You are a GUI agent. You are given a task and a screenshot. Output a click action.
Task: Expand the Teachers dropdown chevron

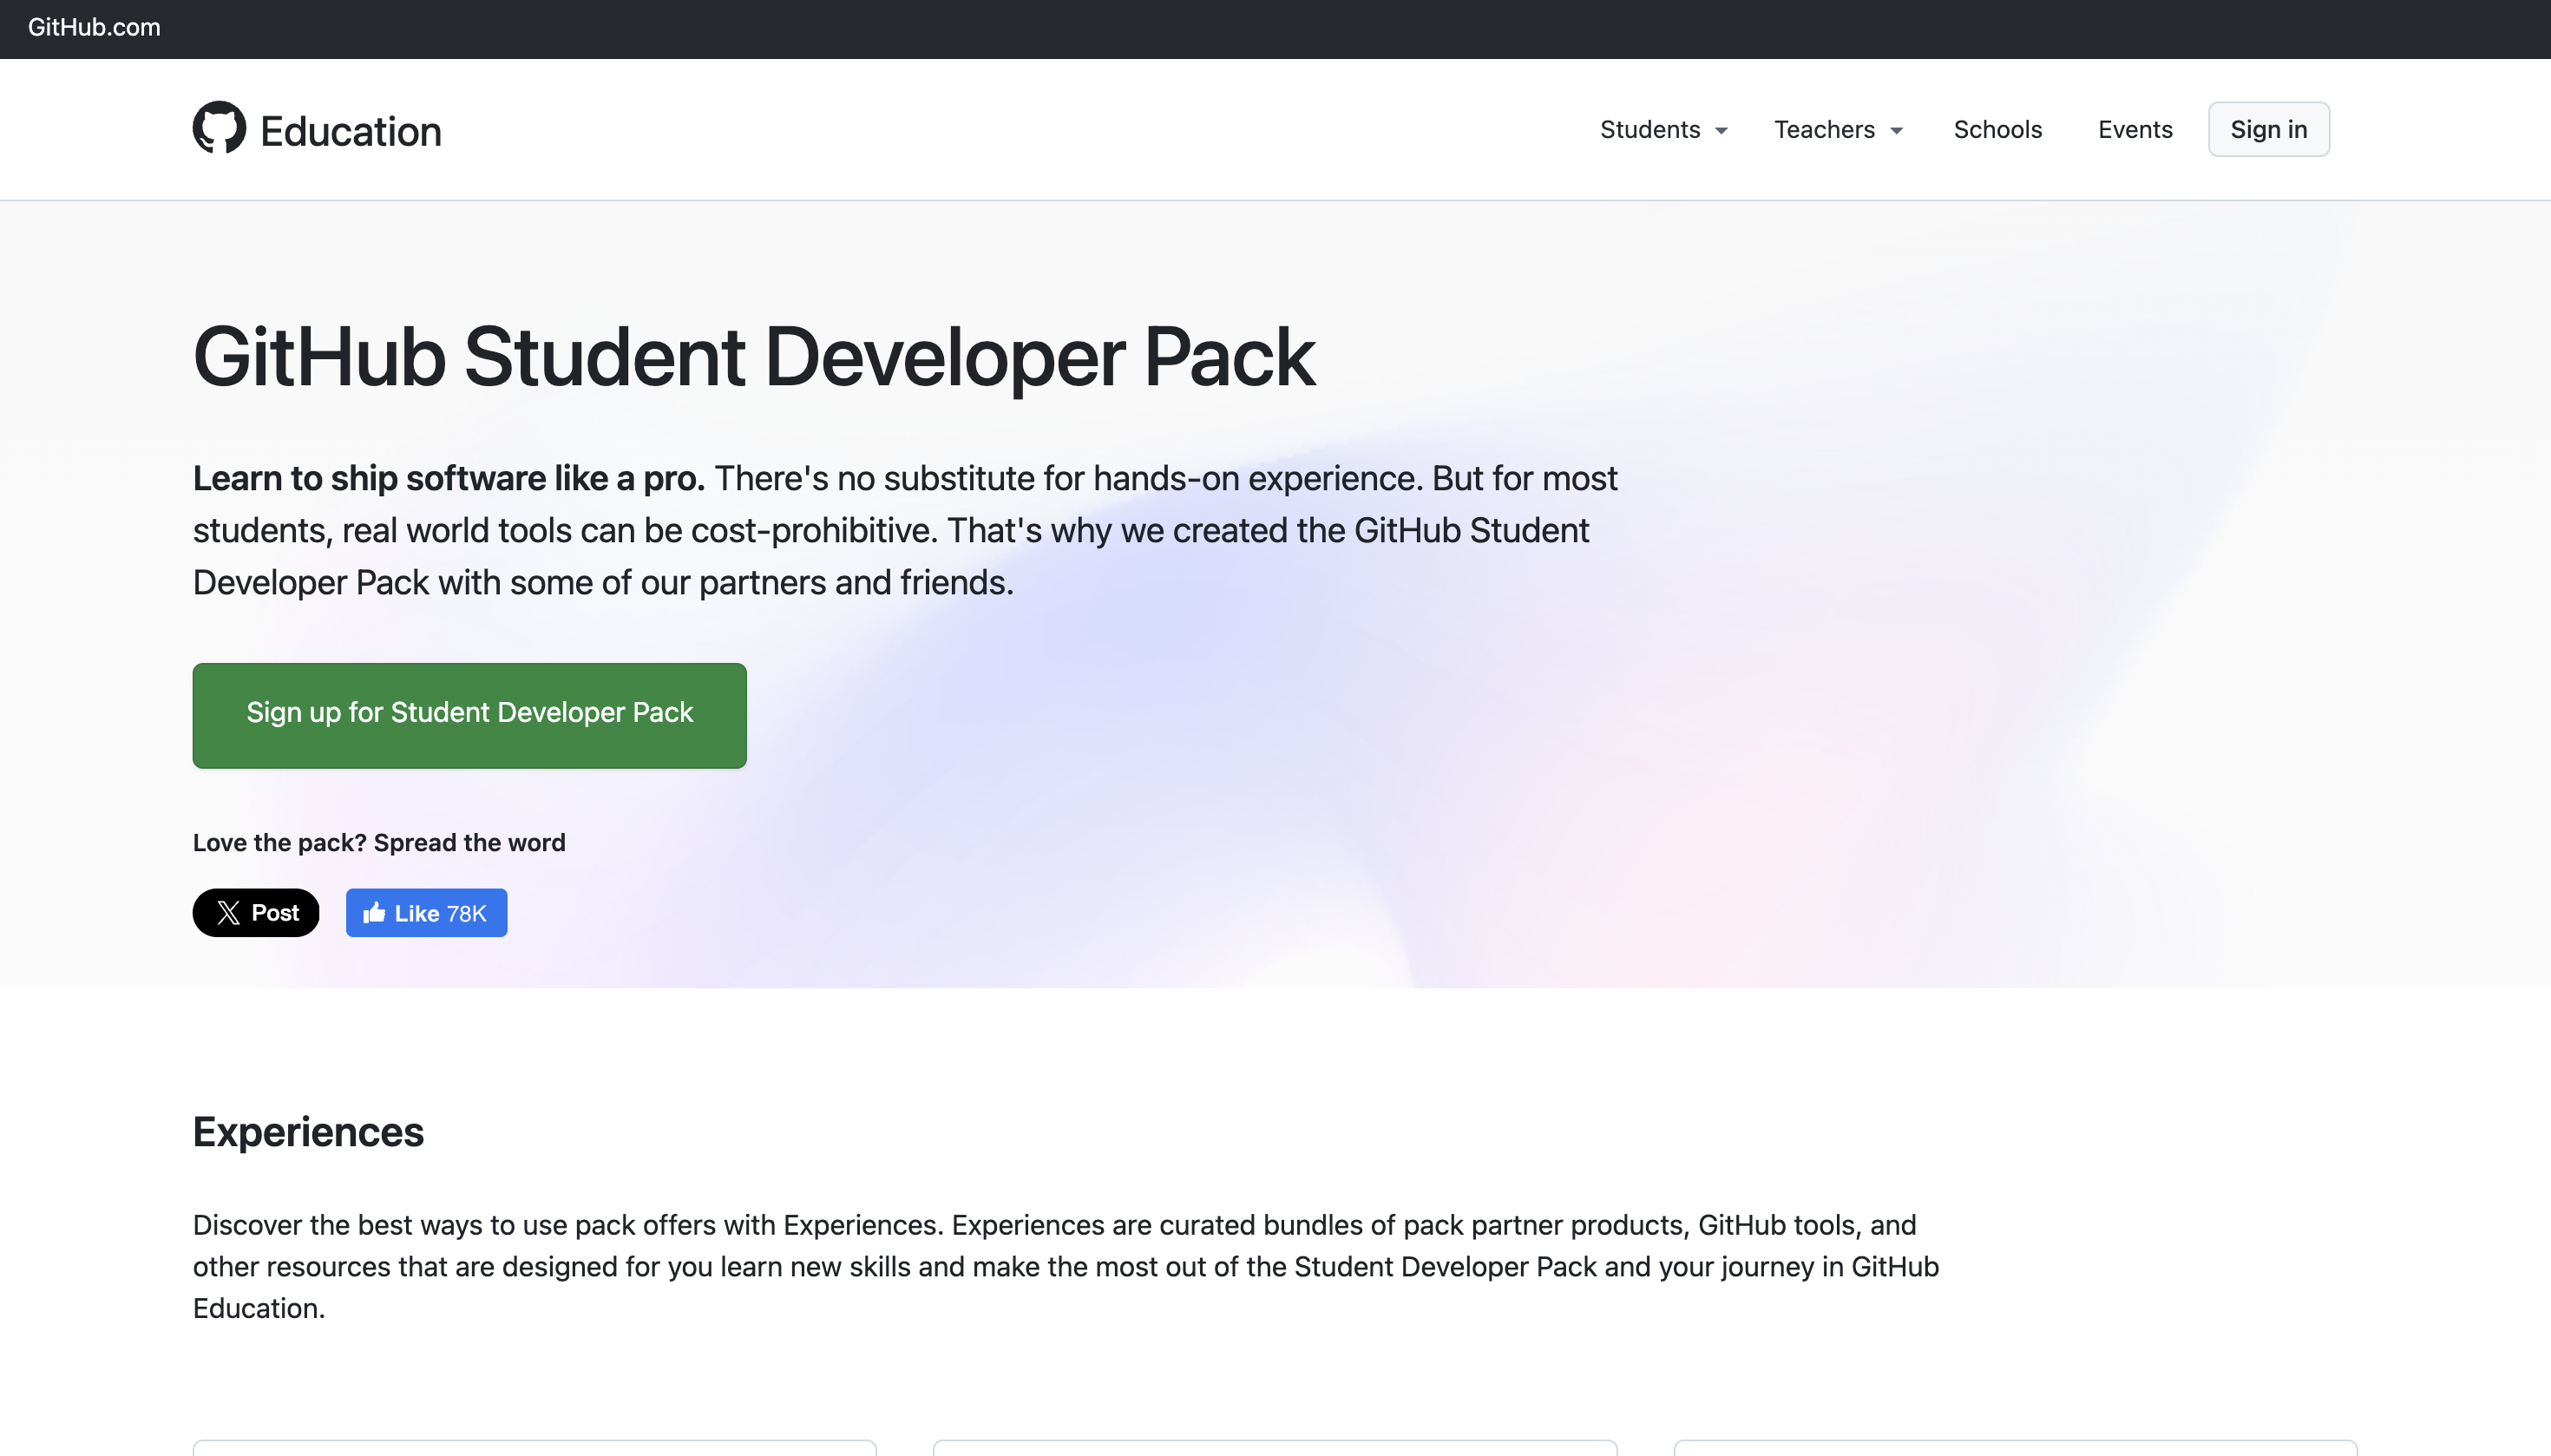1898,130
